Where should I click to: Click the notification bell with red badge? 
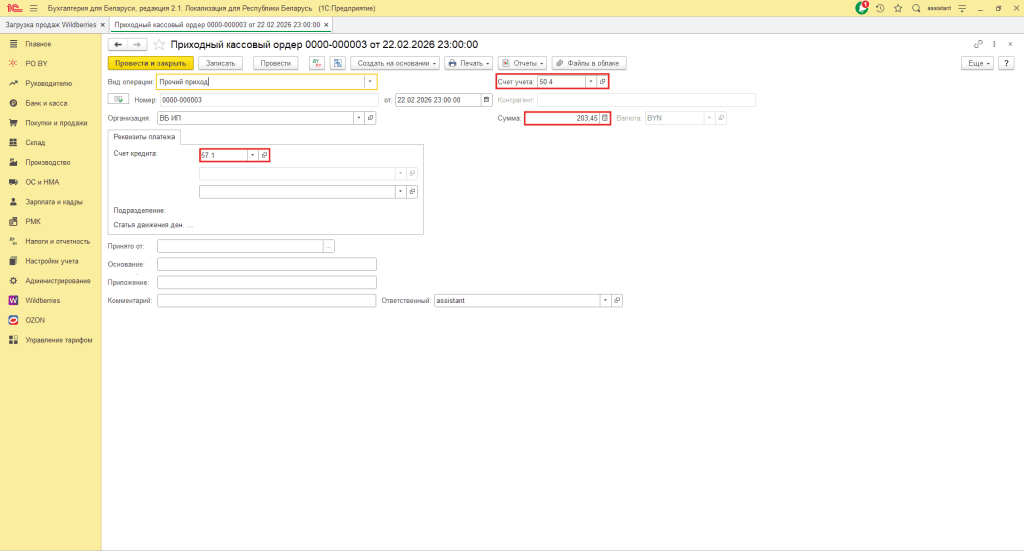tap(862, 7)
